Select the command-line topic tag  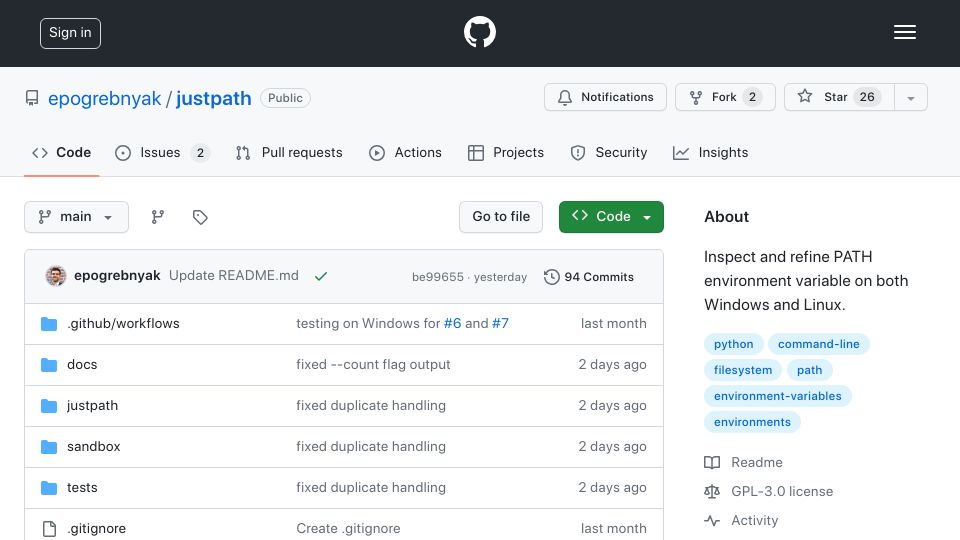tap(819, 344)
